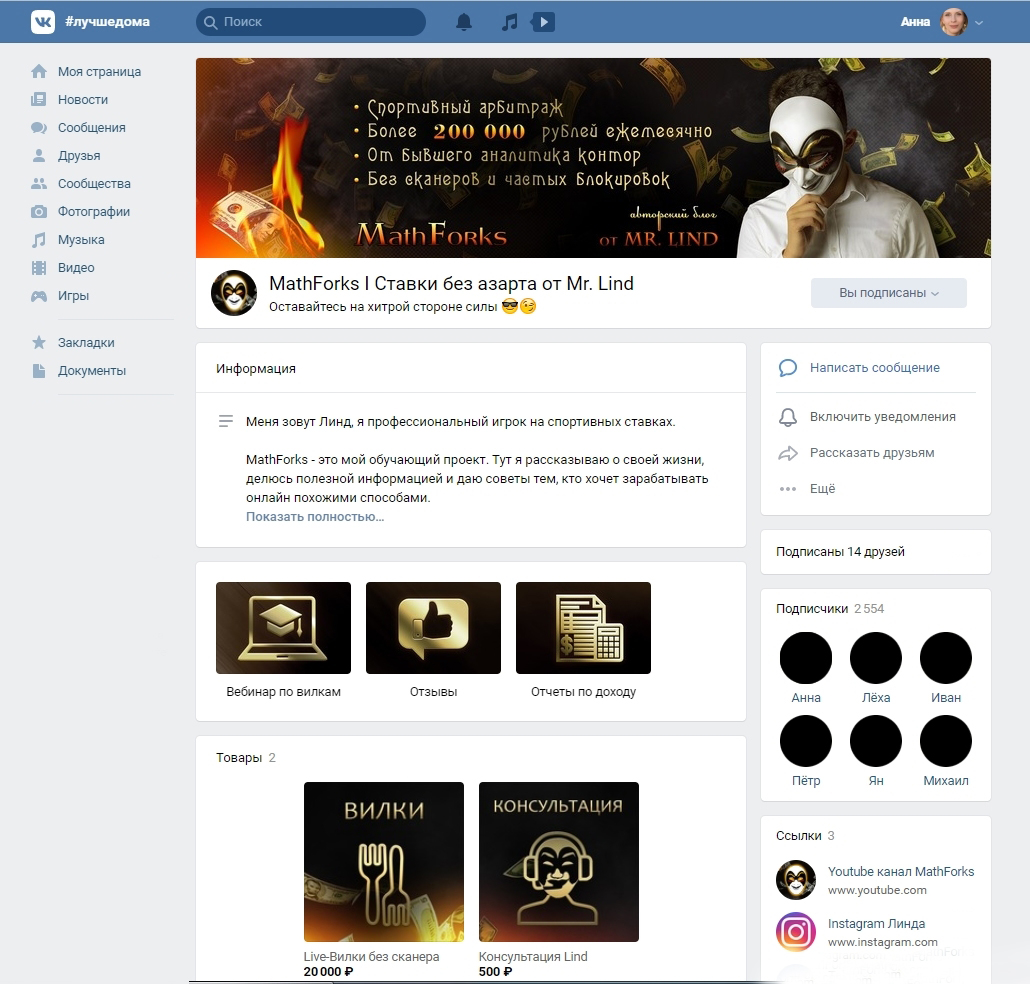This screenshot has width=1030, height=984.
Task: Click the Поиск search field
Action: [311, 22]
